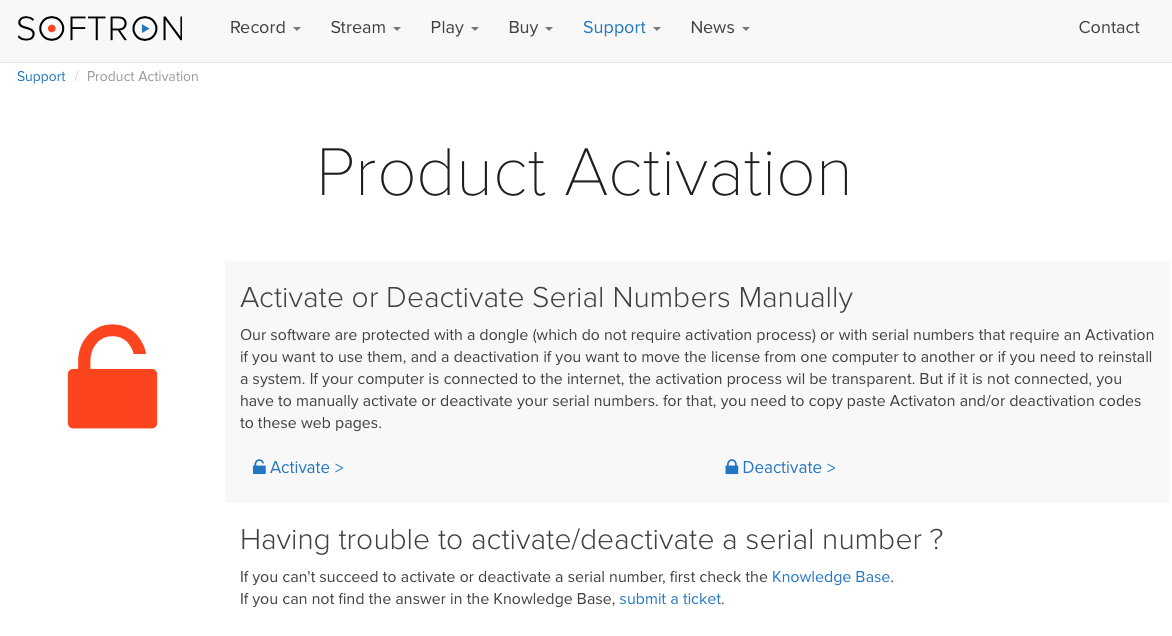This screenshot has height=636, width=1172.
Task: Click submit a ticket link
Action: click(670, 599)
